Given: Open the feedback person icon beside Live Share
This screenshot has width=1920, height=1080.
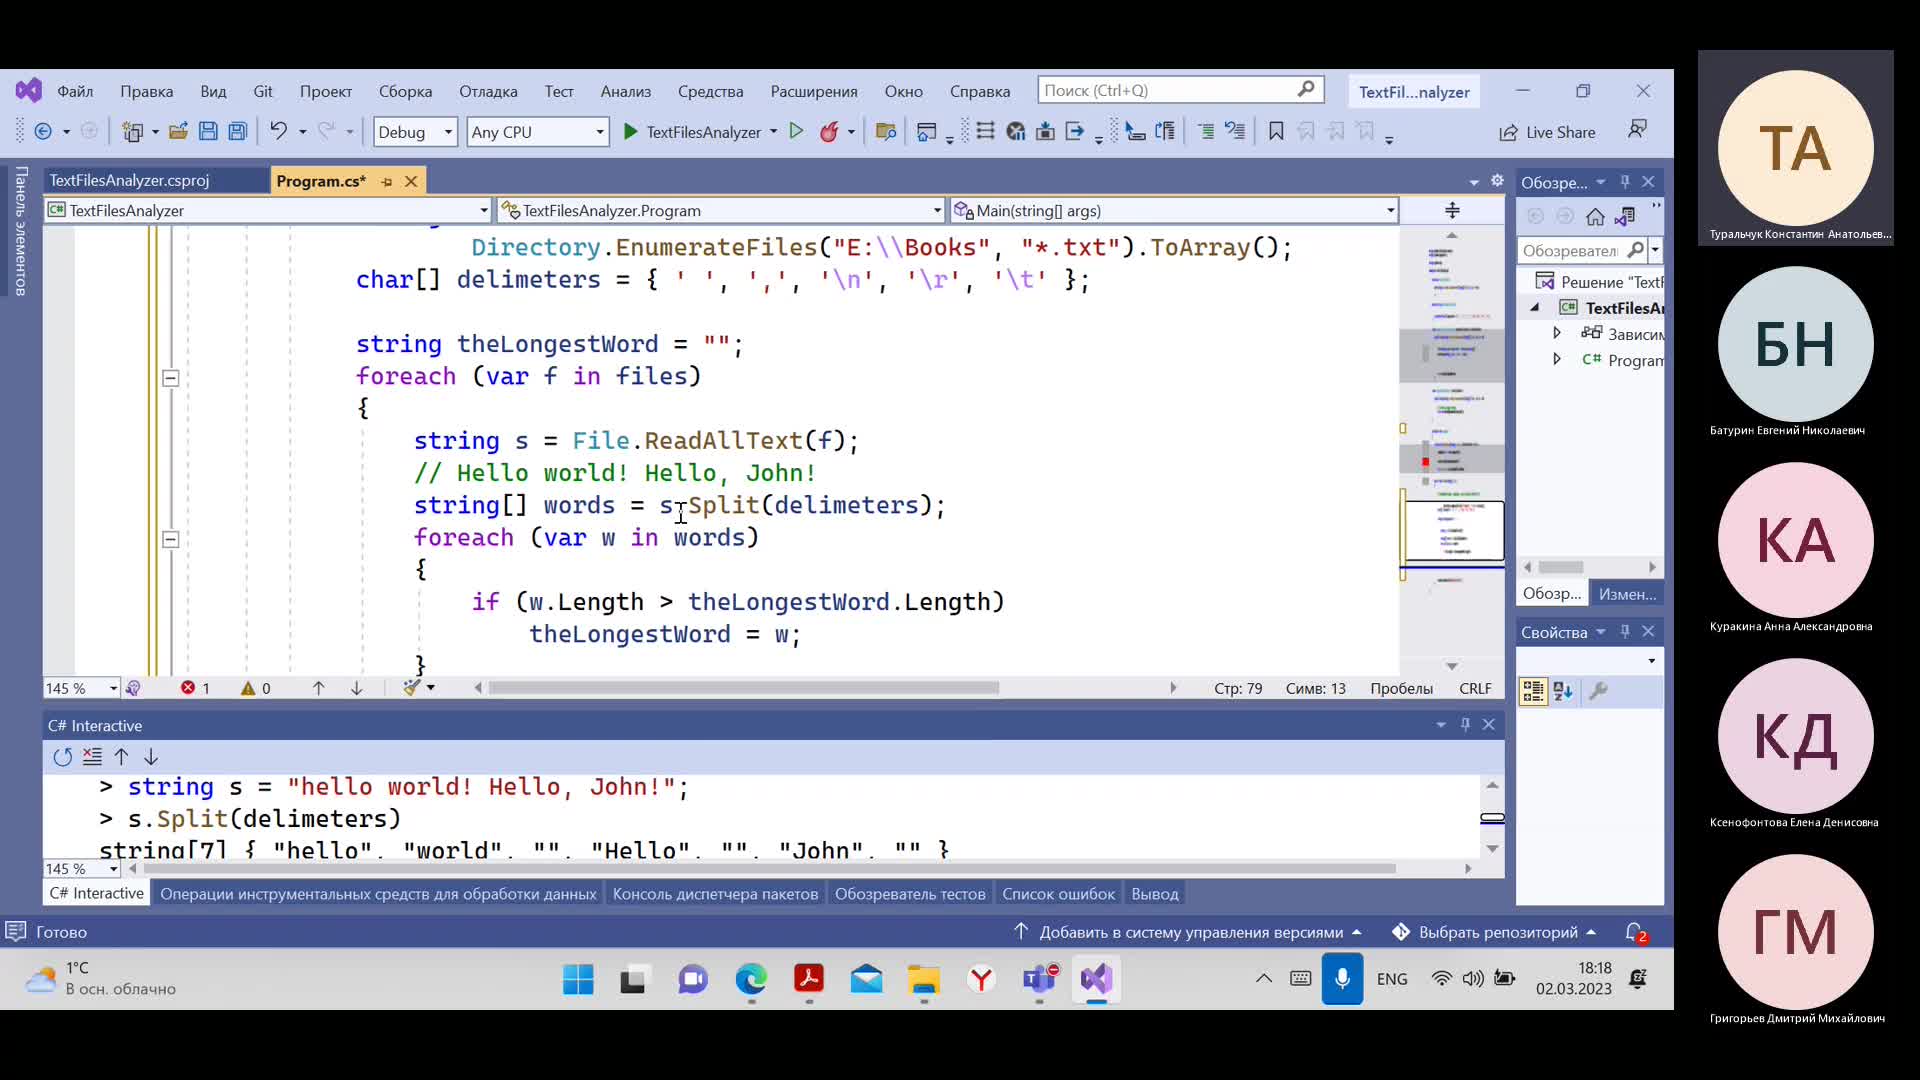Looking at the screenshot, I should point(1637,130).
